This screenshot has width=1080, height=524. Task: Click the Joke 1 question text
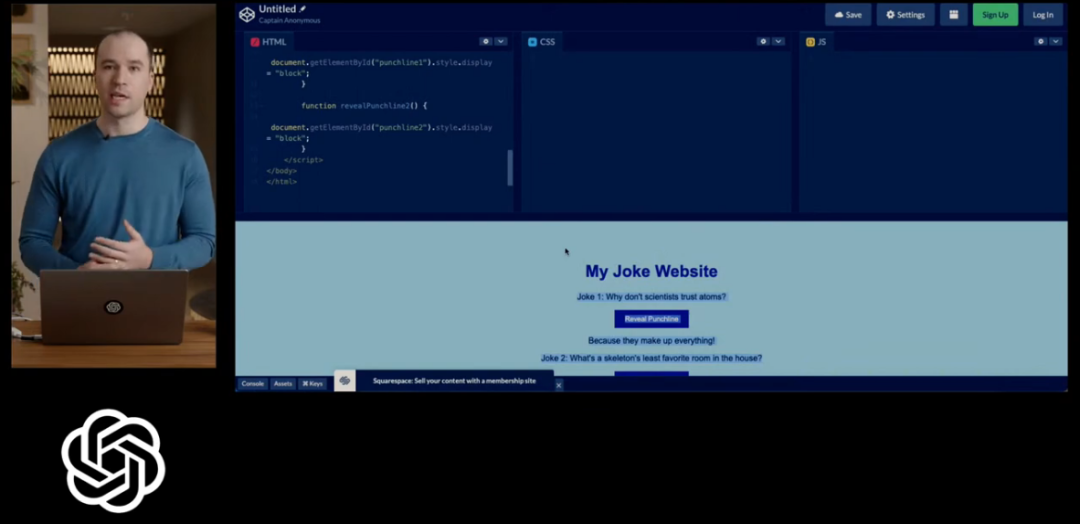(x=652, y=297)
